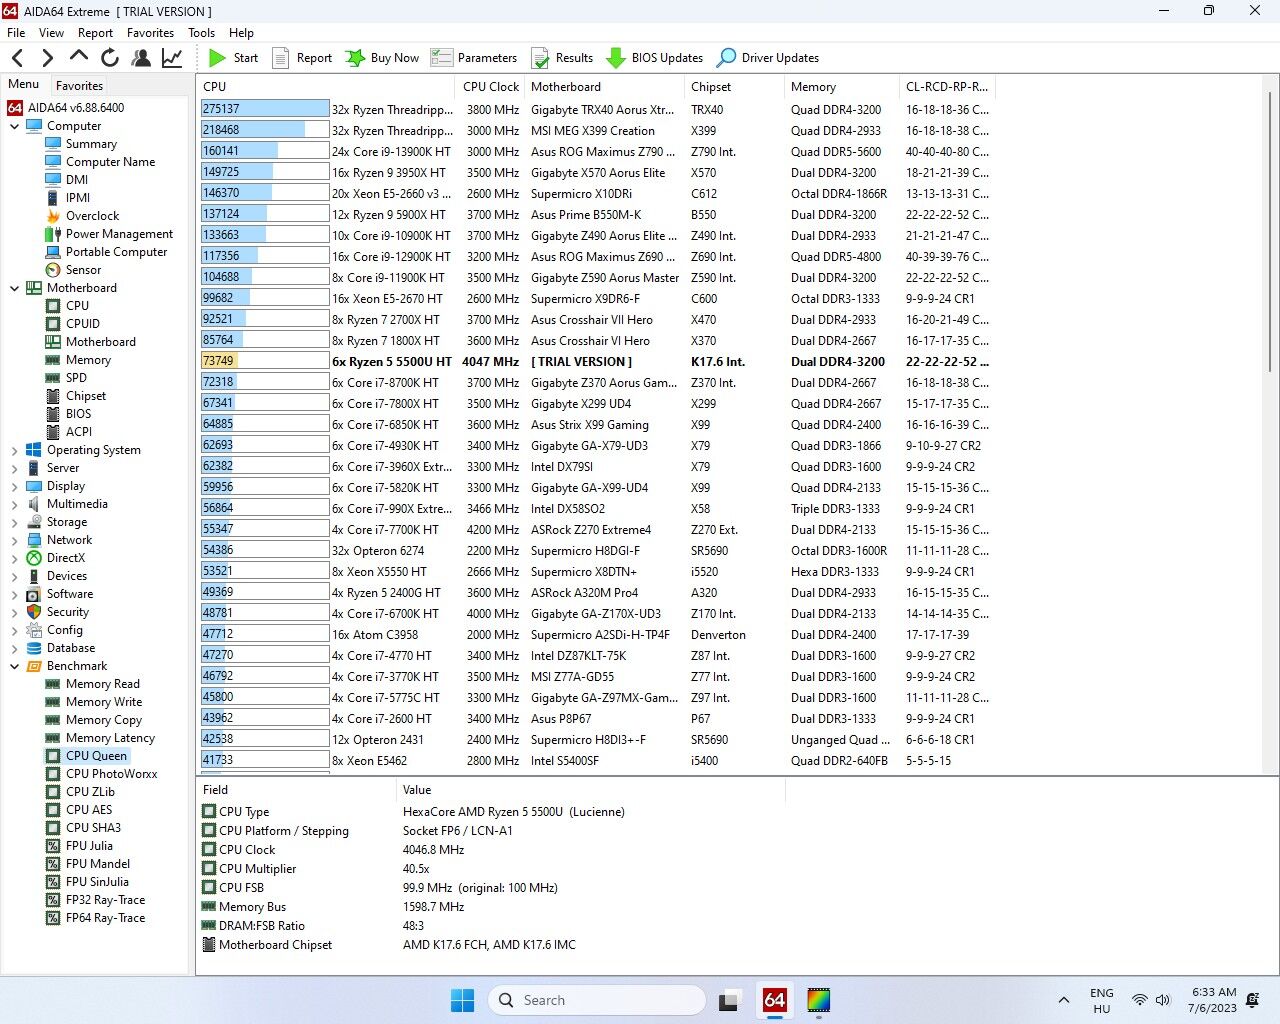
Task: Click the Refresh toolbar icon
Action: click(110, 58)
